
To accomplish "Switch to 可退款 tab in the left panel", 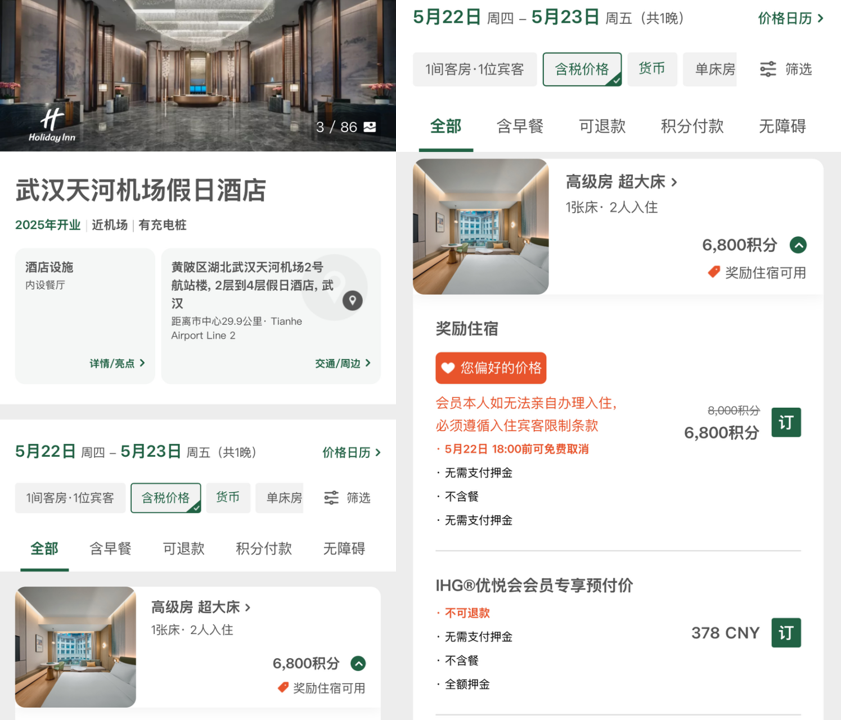I will click(x=184, y=549).
